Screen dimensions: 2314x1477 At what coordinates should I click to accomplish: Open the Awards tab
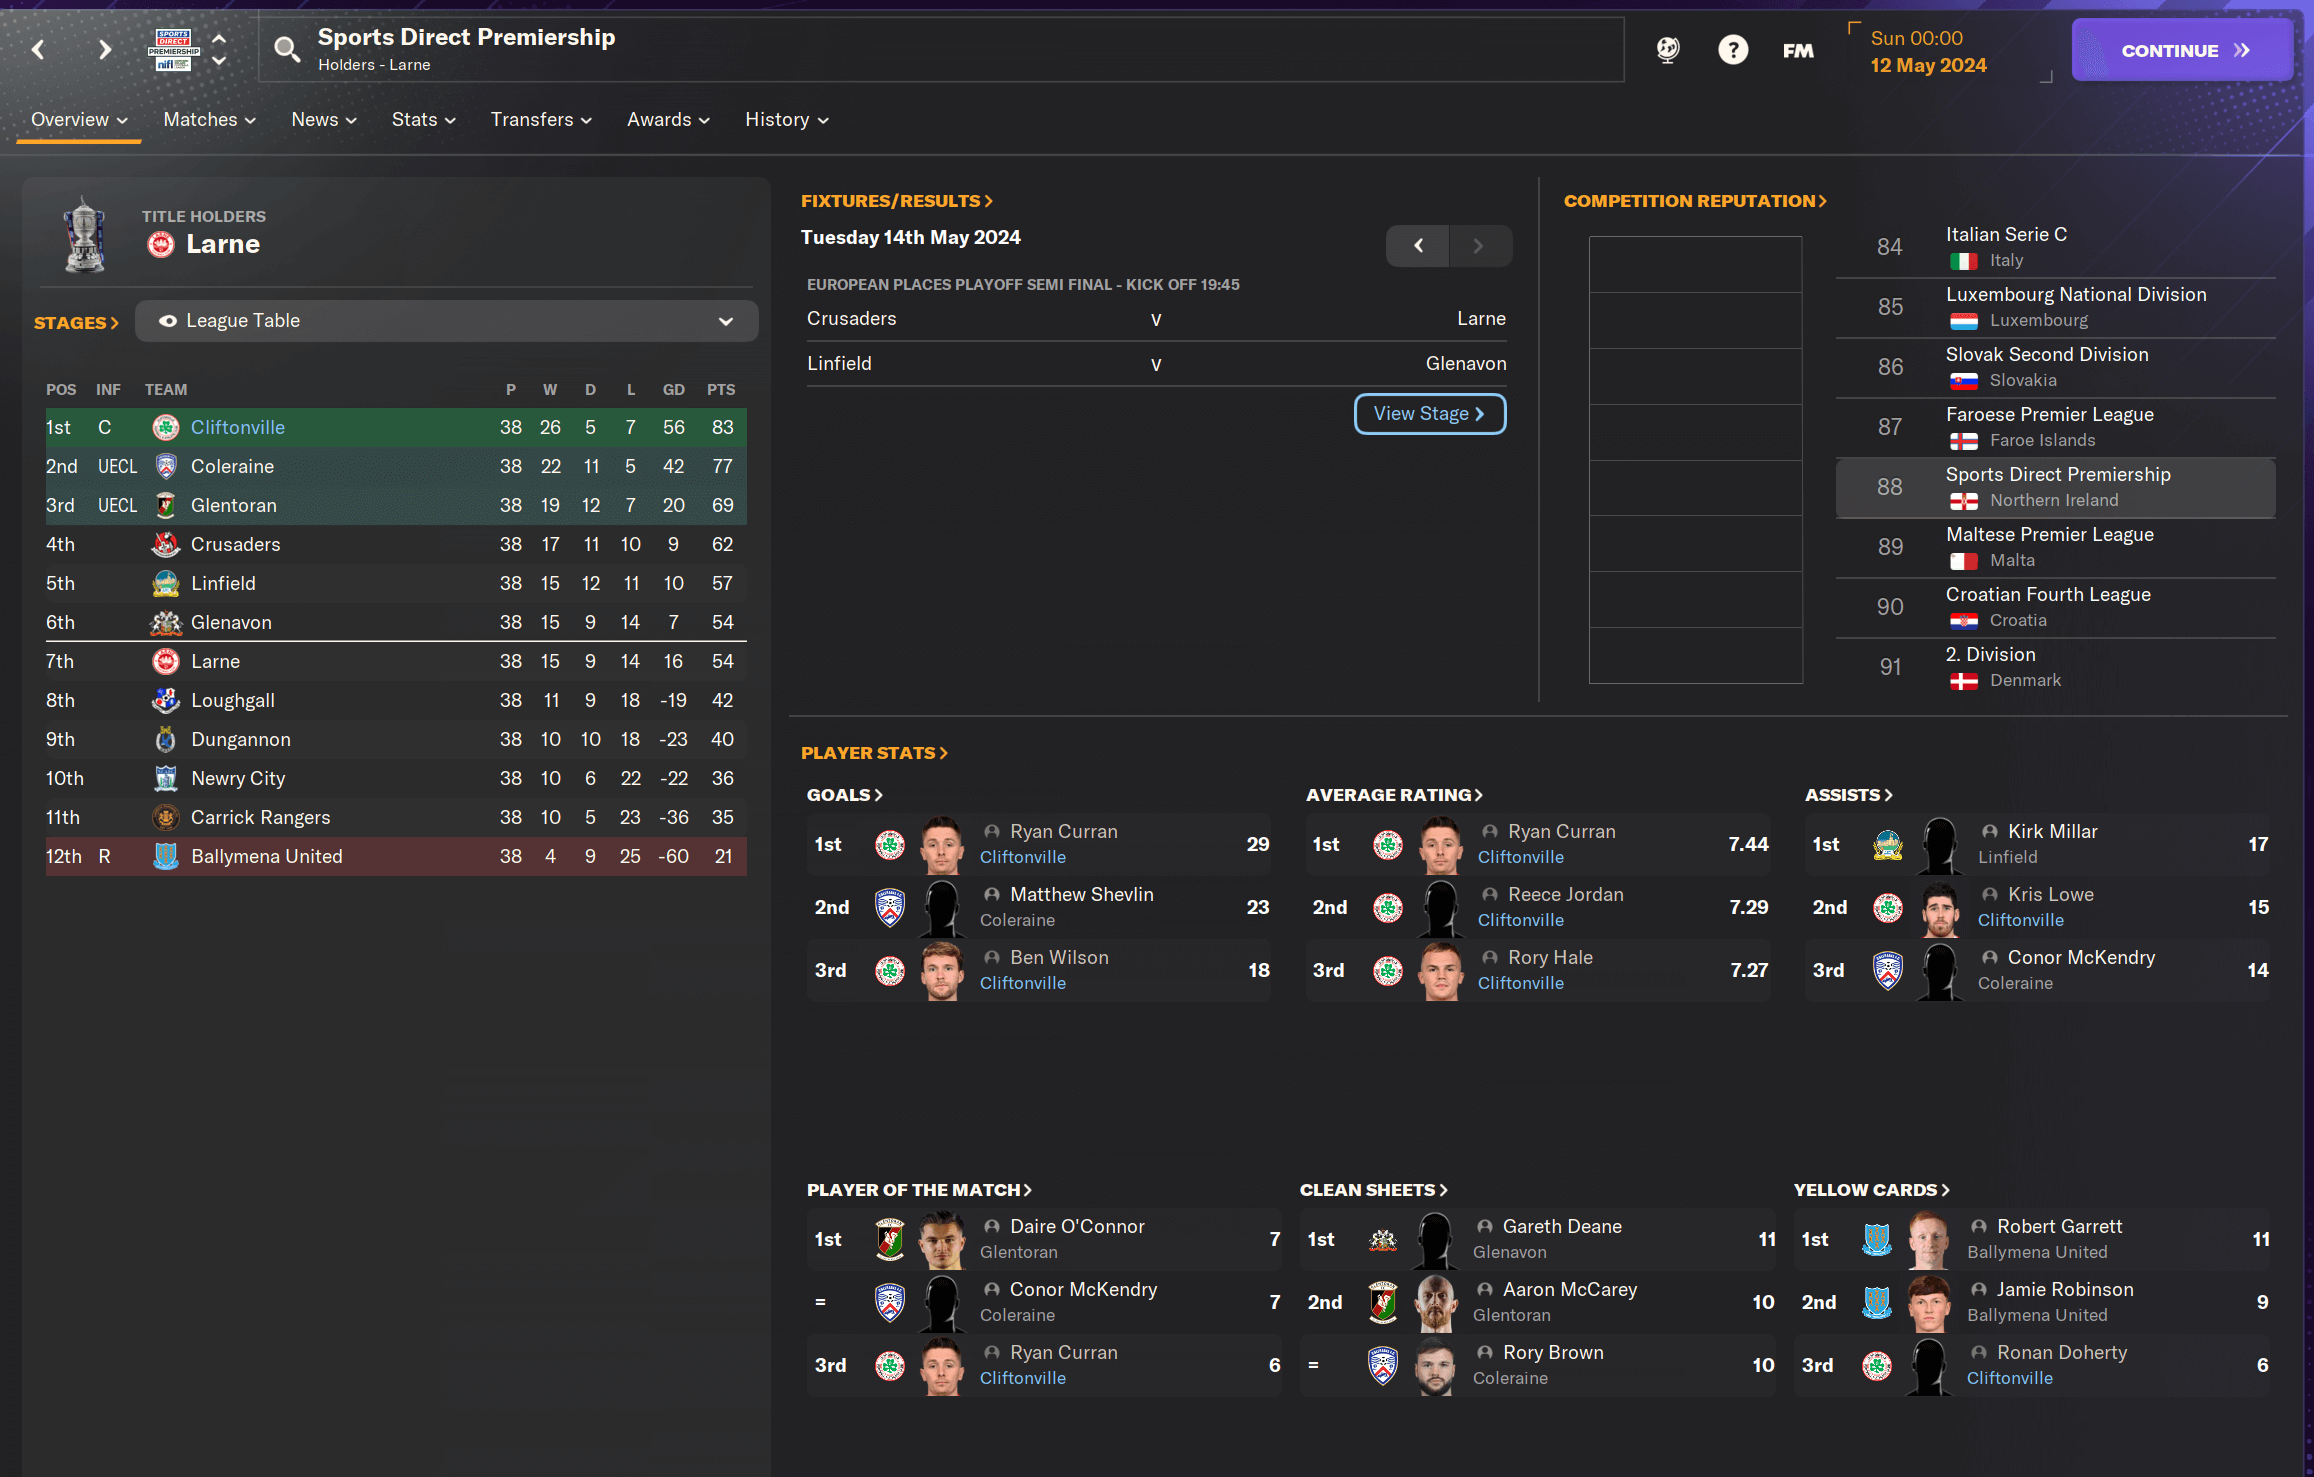tap(668, 119)
